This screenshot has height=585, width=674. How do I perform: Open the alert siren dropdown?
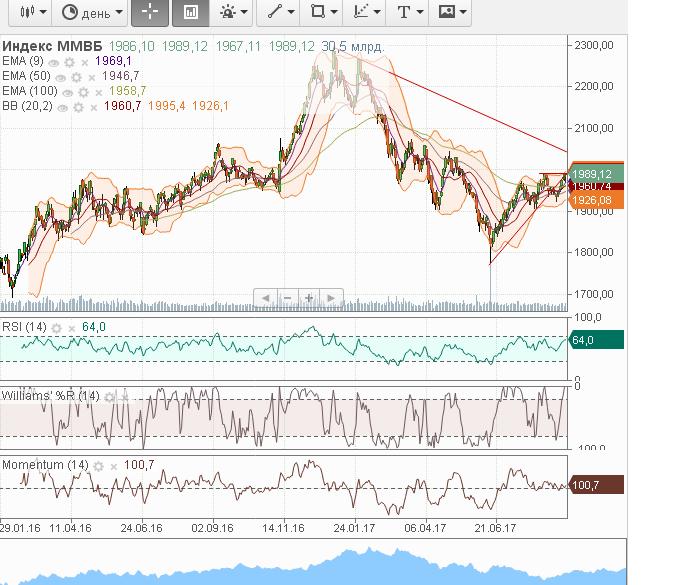click(x=233, y=12)
